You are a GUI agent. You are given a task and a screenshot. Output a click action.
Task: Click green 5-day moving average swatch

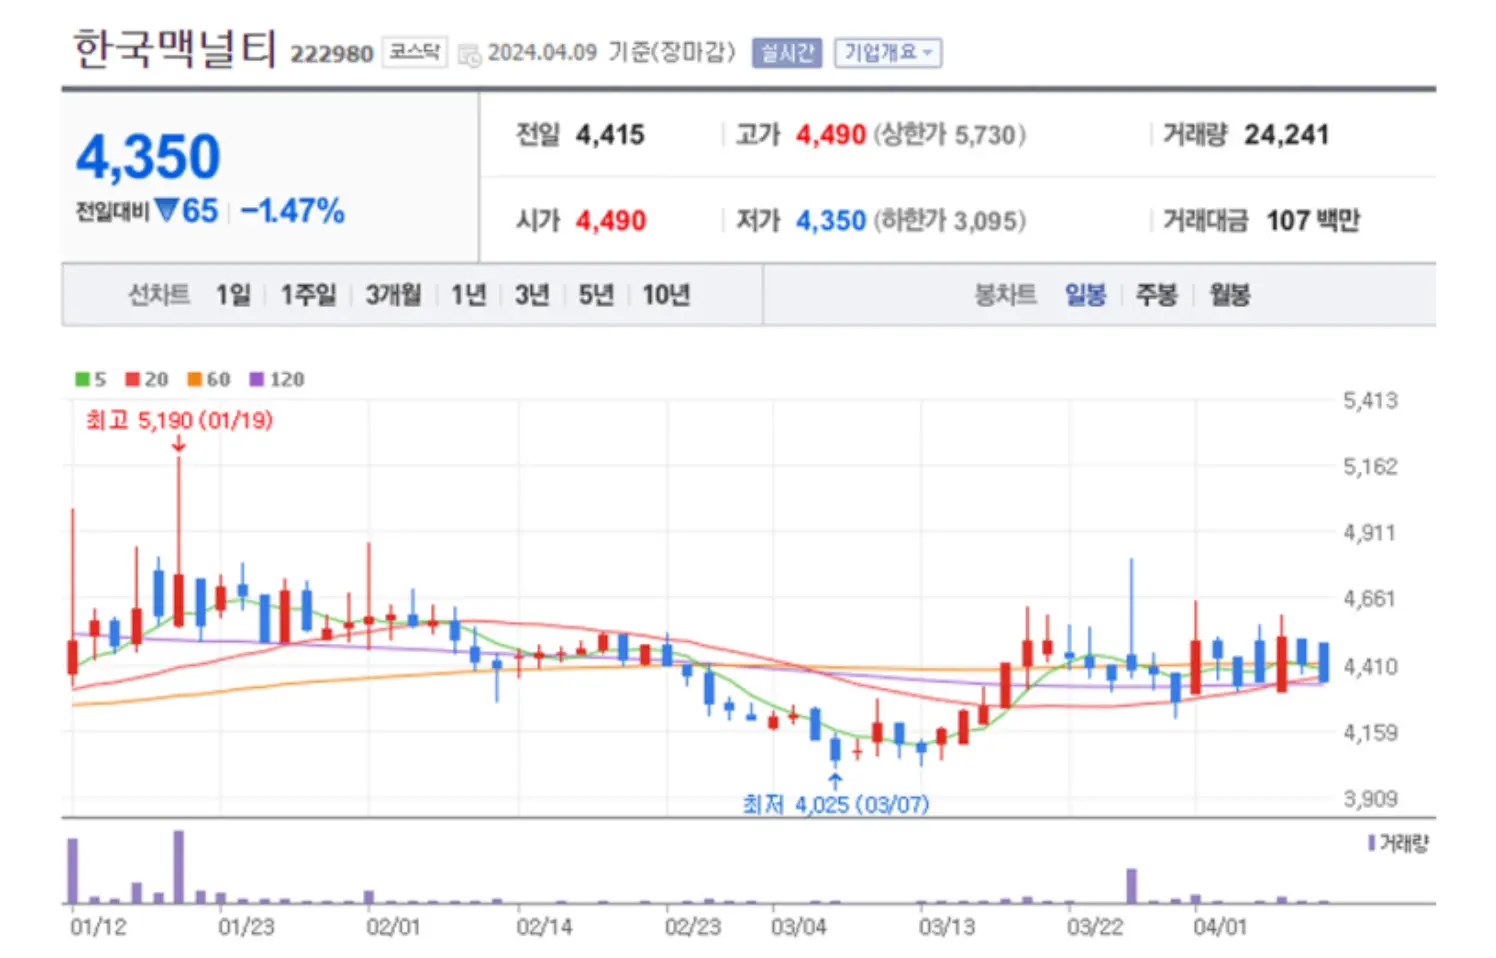(x=82, y=379)
